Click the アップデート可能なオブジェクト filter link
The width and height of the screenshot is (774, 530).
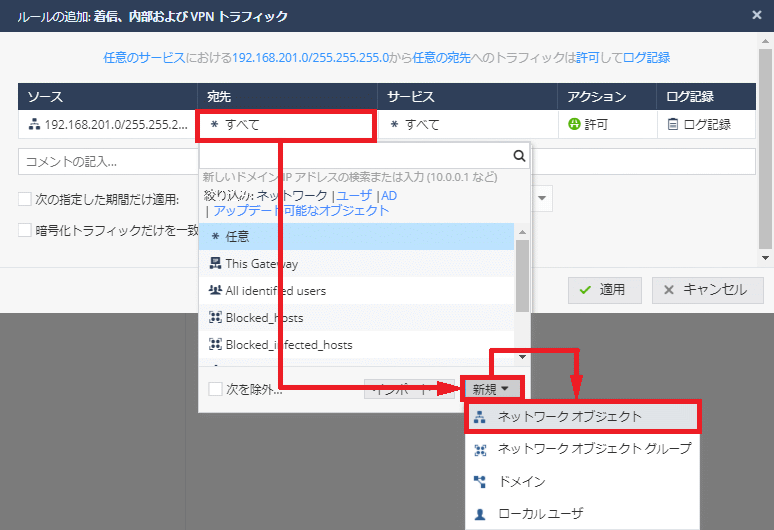coord(301,211)
